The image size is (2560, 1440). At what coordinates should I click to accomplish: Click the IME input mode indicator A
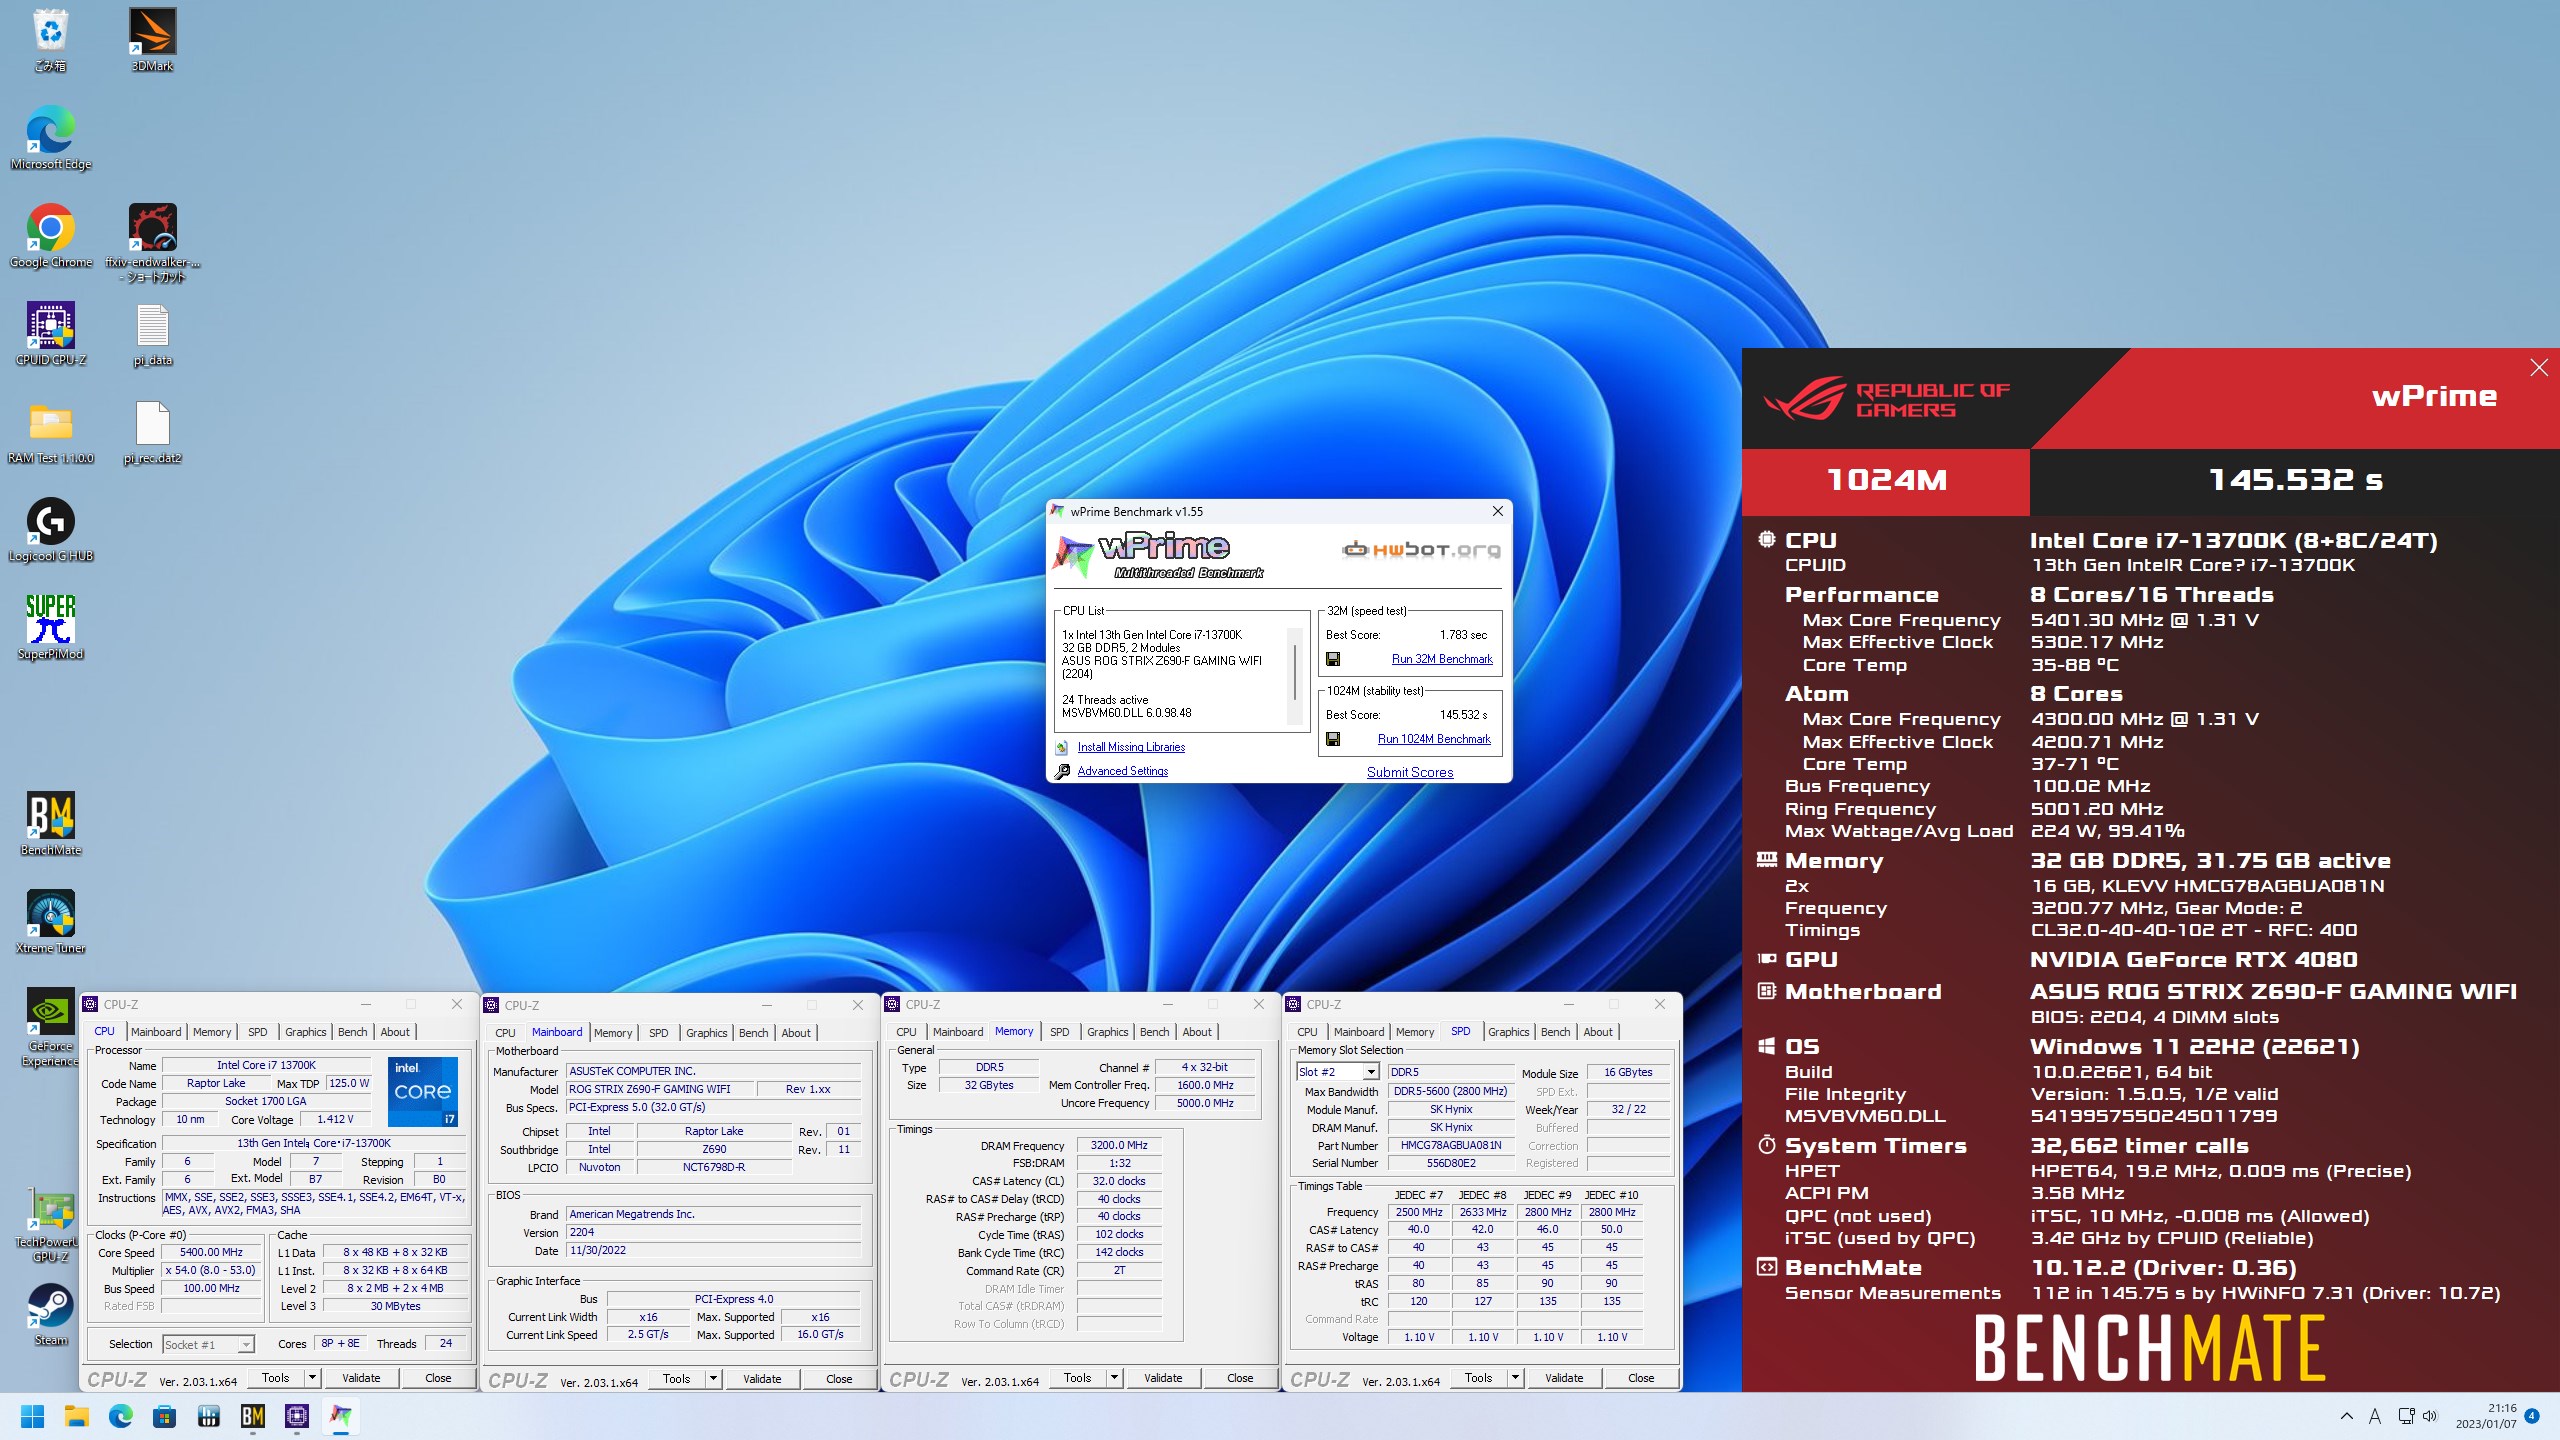[2375, 1416]
